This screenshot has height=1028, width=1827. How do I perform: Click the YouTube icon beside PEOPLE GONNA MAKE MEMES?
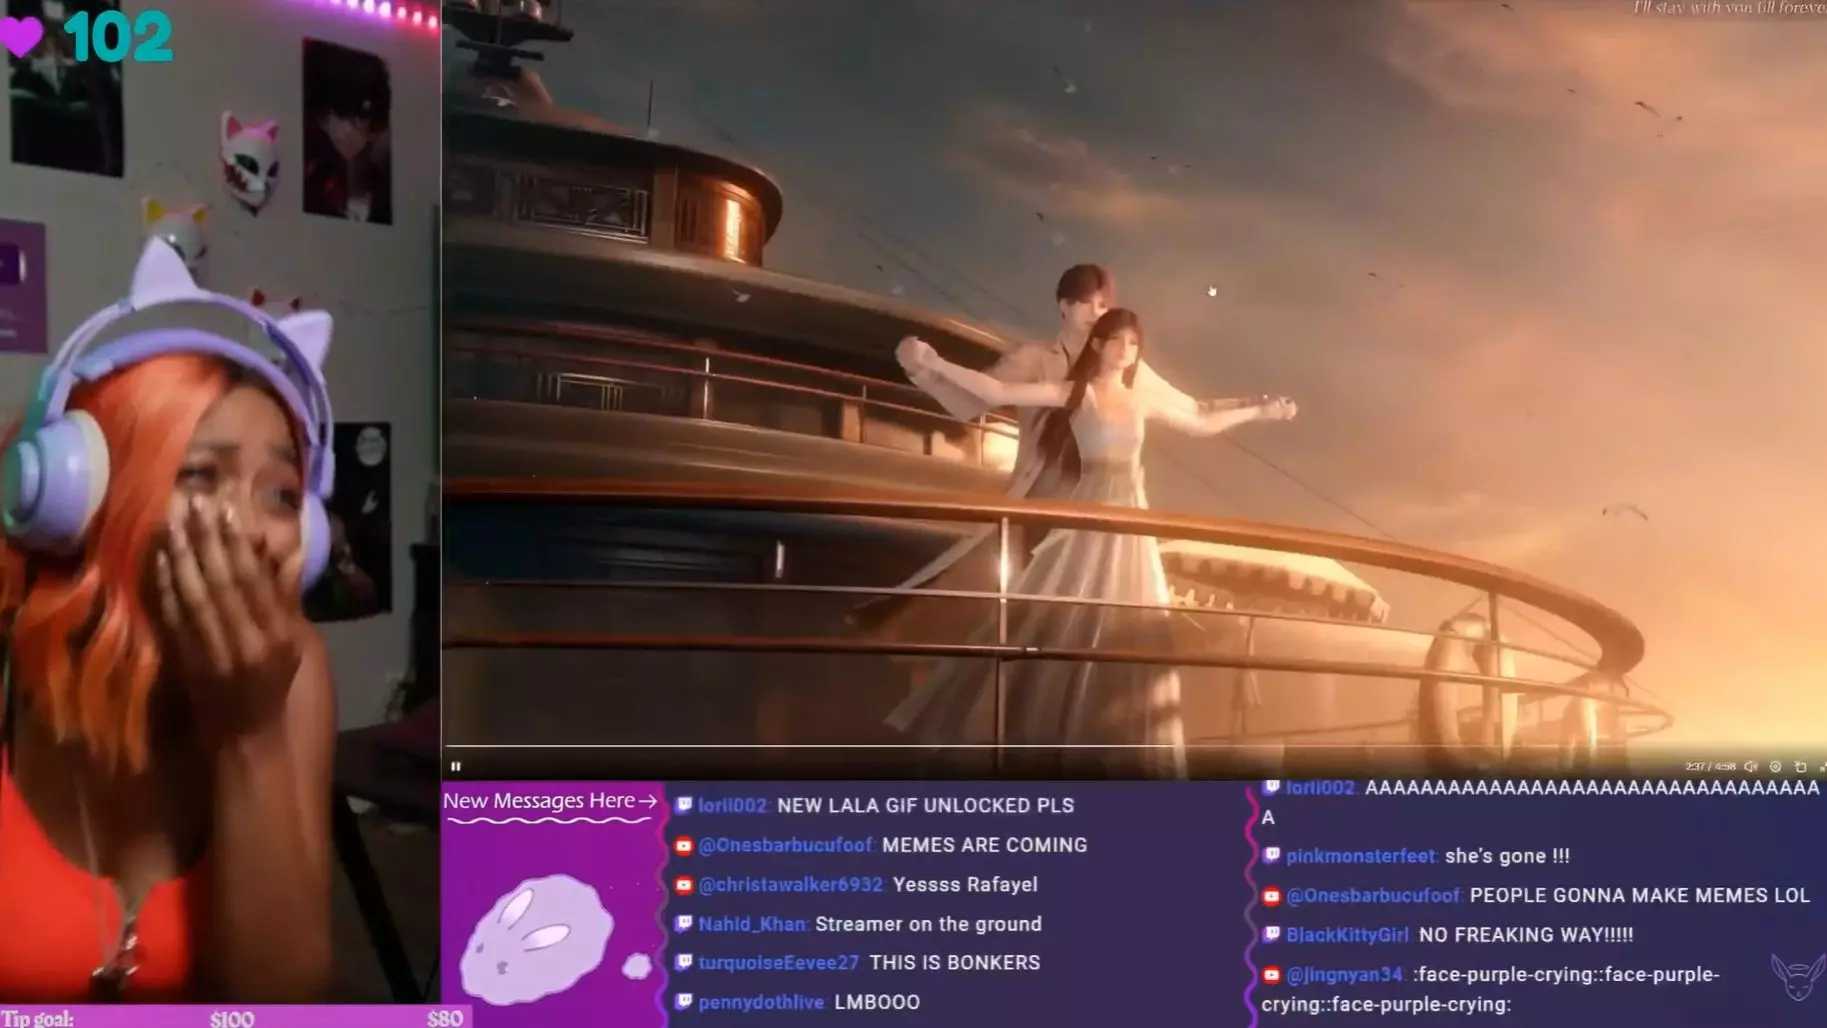[x=1272, y=896]
